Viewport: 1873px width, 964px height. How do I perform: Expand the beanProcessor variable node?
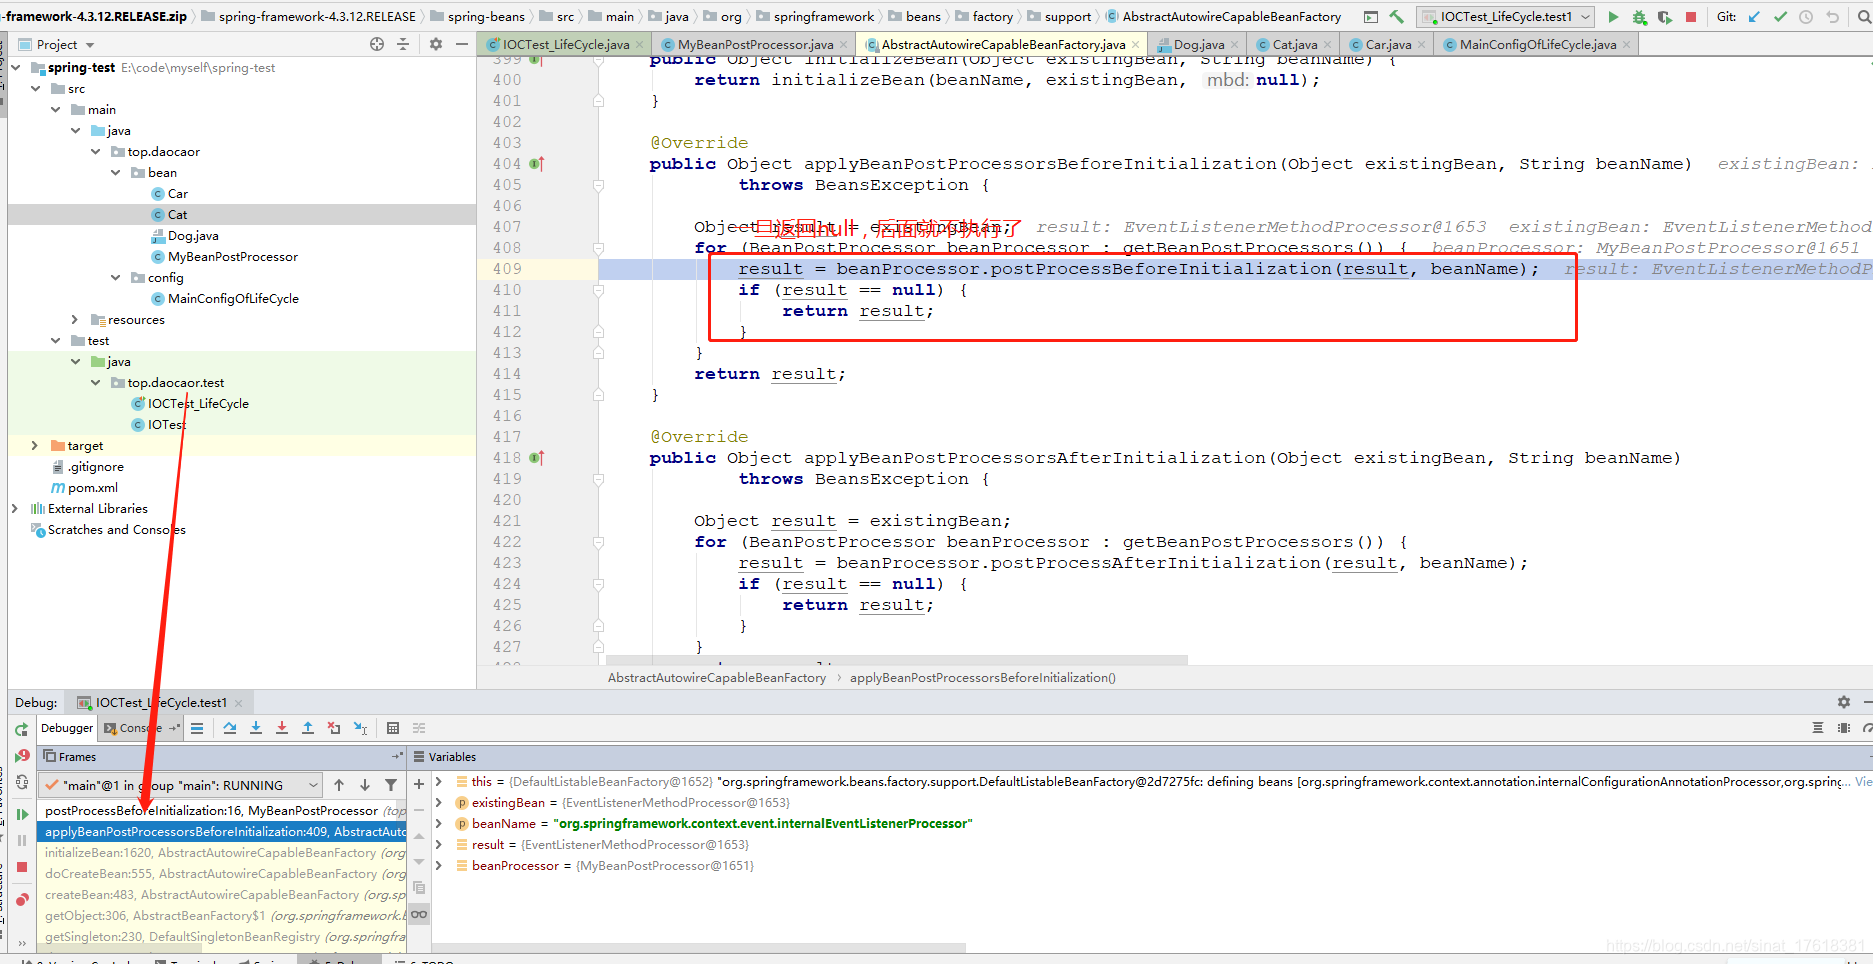coord(439,866)
